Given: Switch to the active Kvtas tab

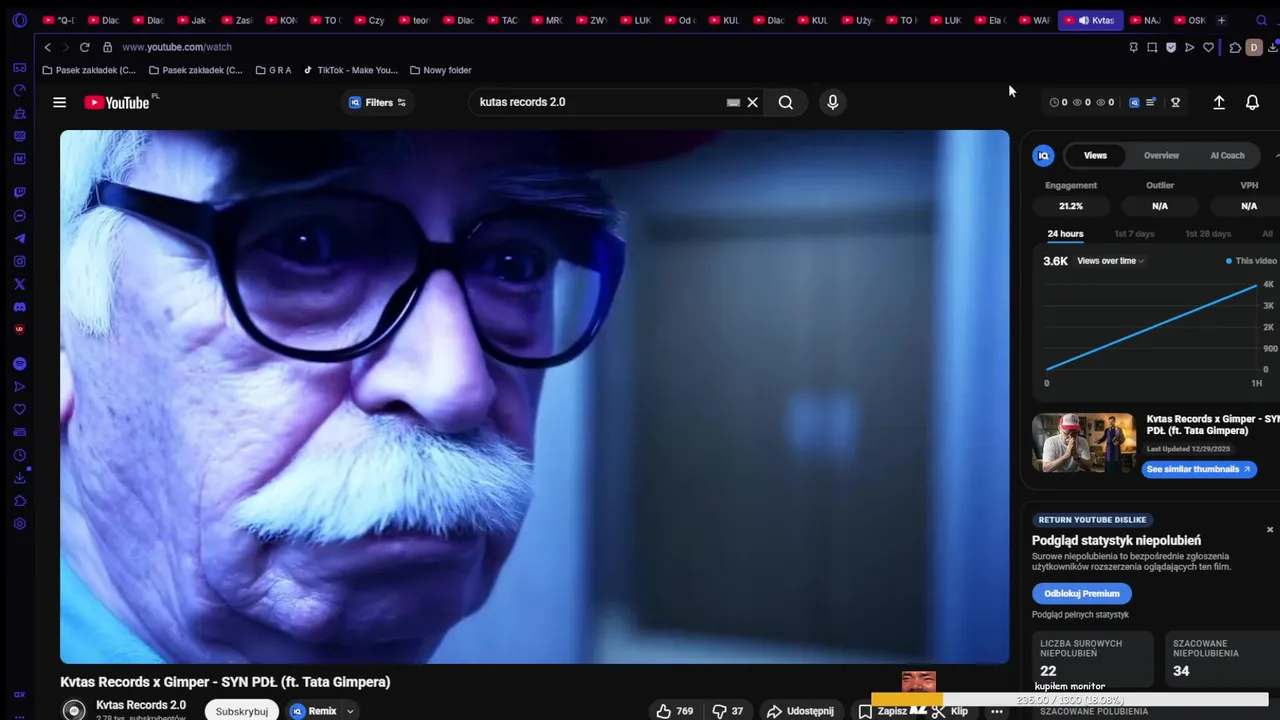Looking at the screenshot, I should 1090,20.
